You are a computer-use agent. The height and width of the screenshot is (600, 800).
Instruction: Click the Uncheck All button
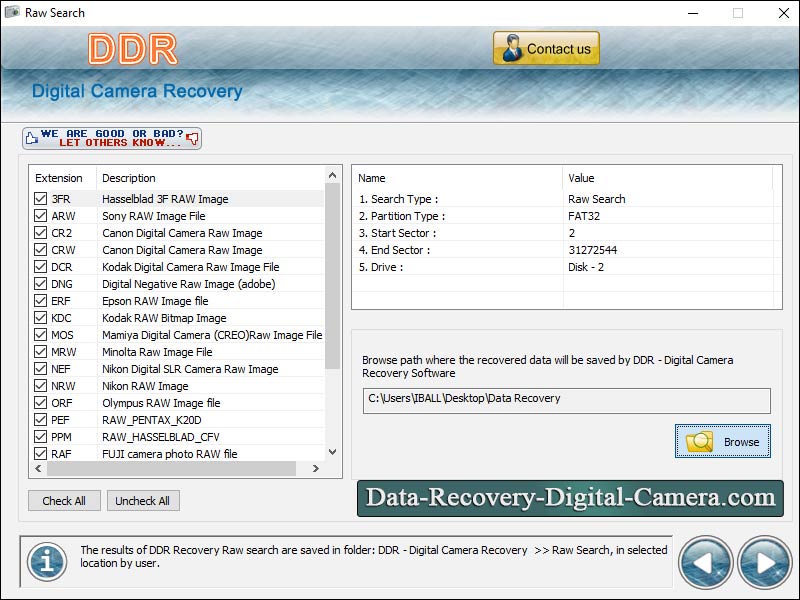click(x=143, y=501)
